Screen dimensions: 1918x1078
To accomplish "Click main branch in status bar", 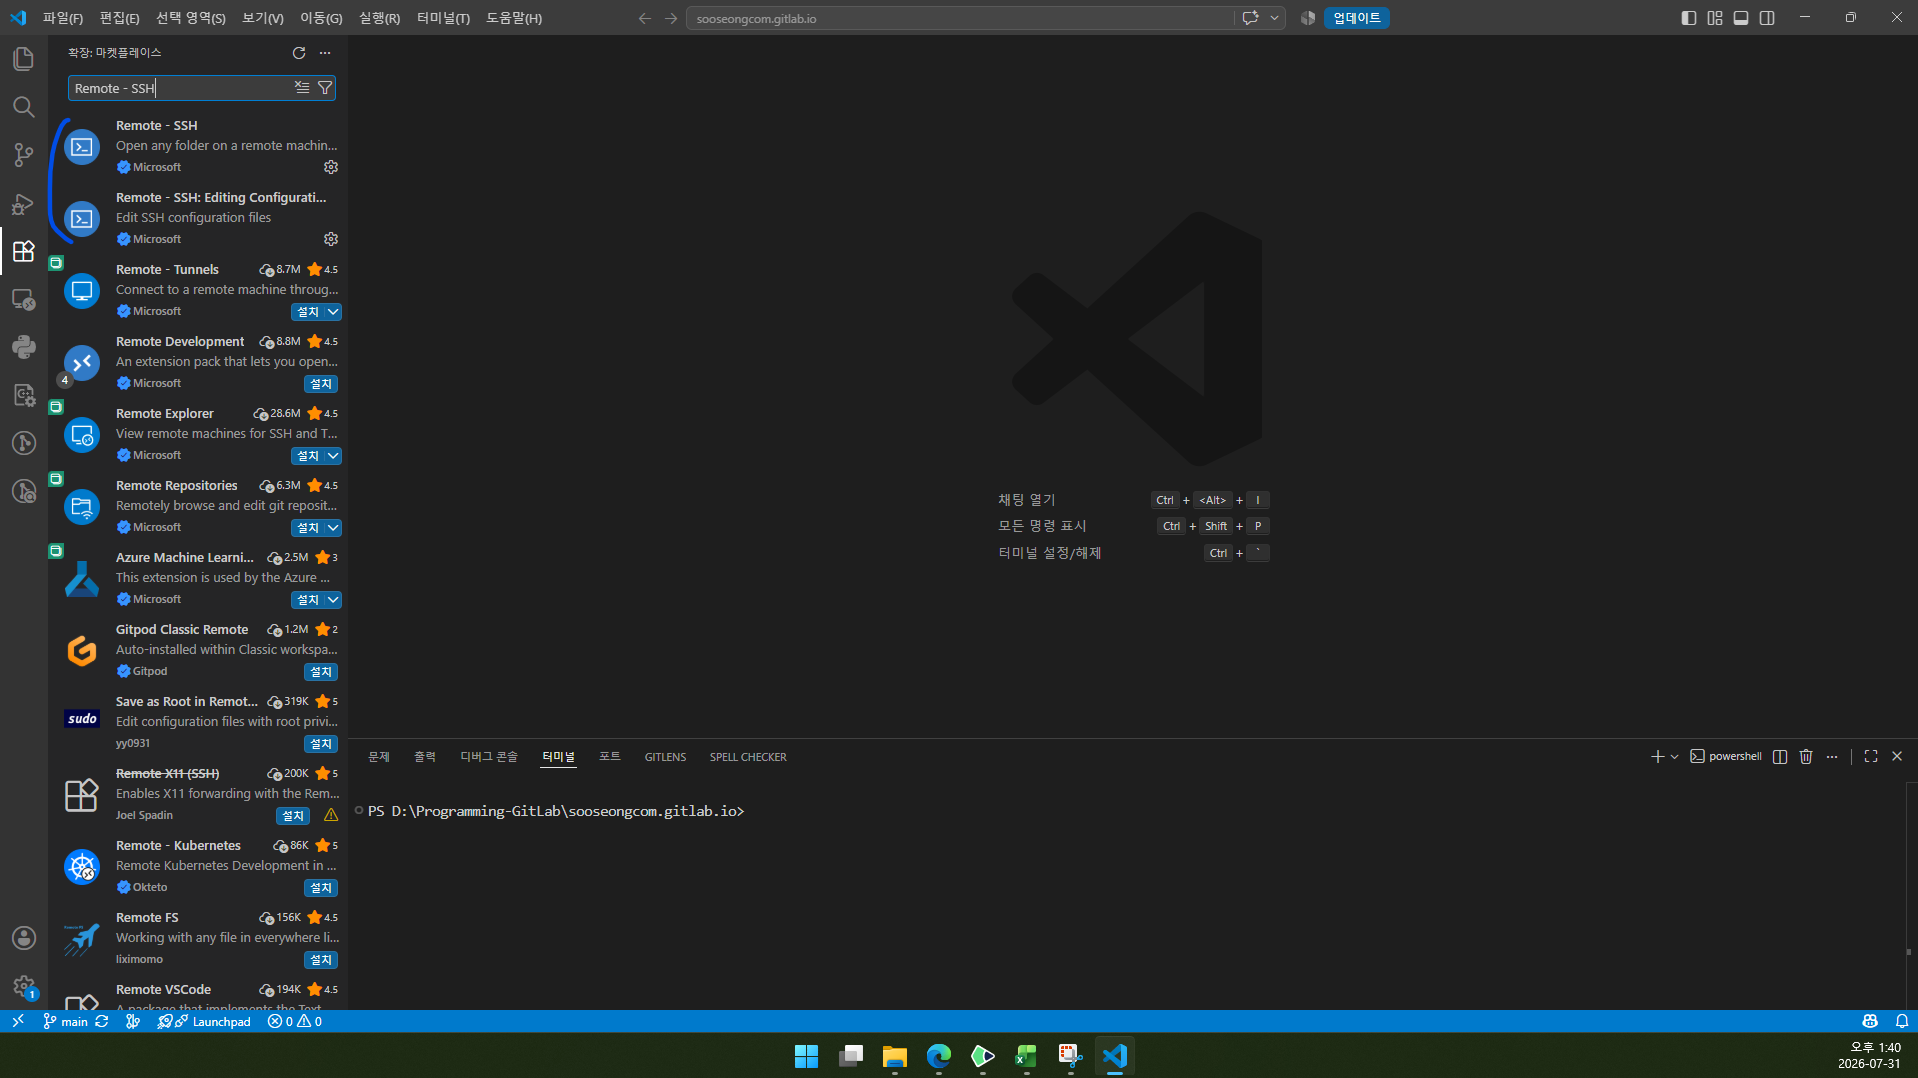I will [66, 1021].
